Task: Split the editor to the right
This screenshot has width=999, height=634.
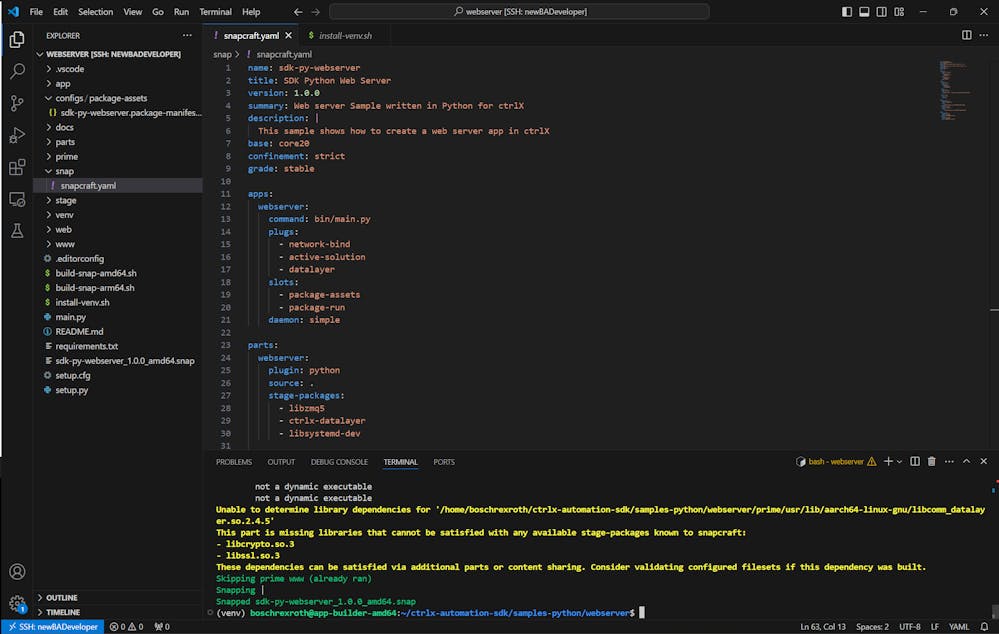Action: pos(966,35)
